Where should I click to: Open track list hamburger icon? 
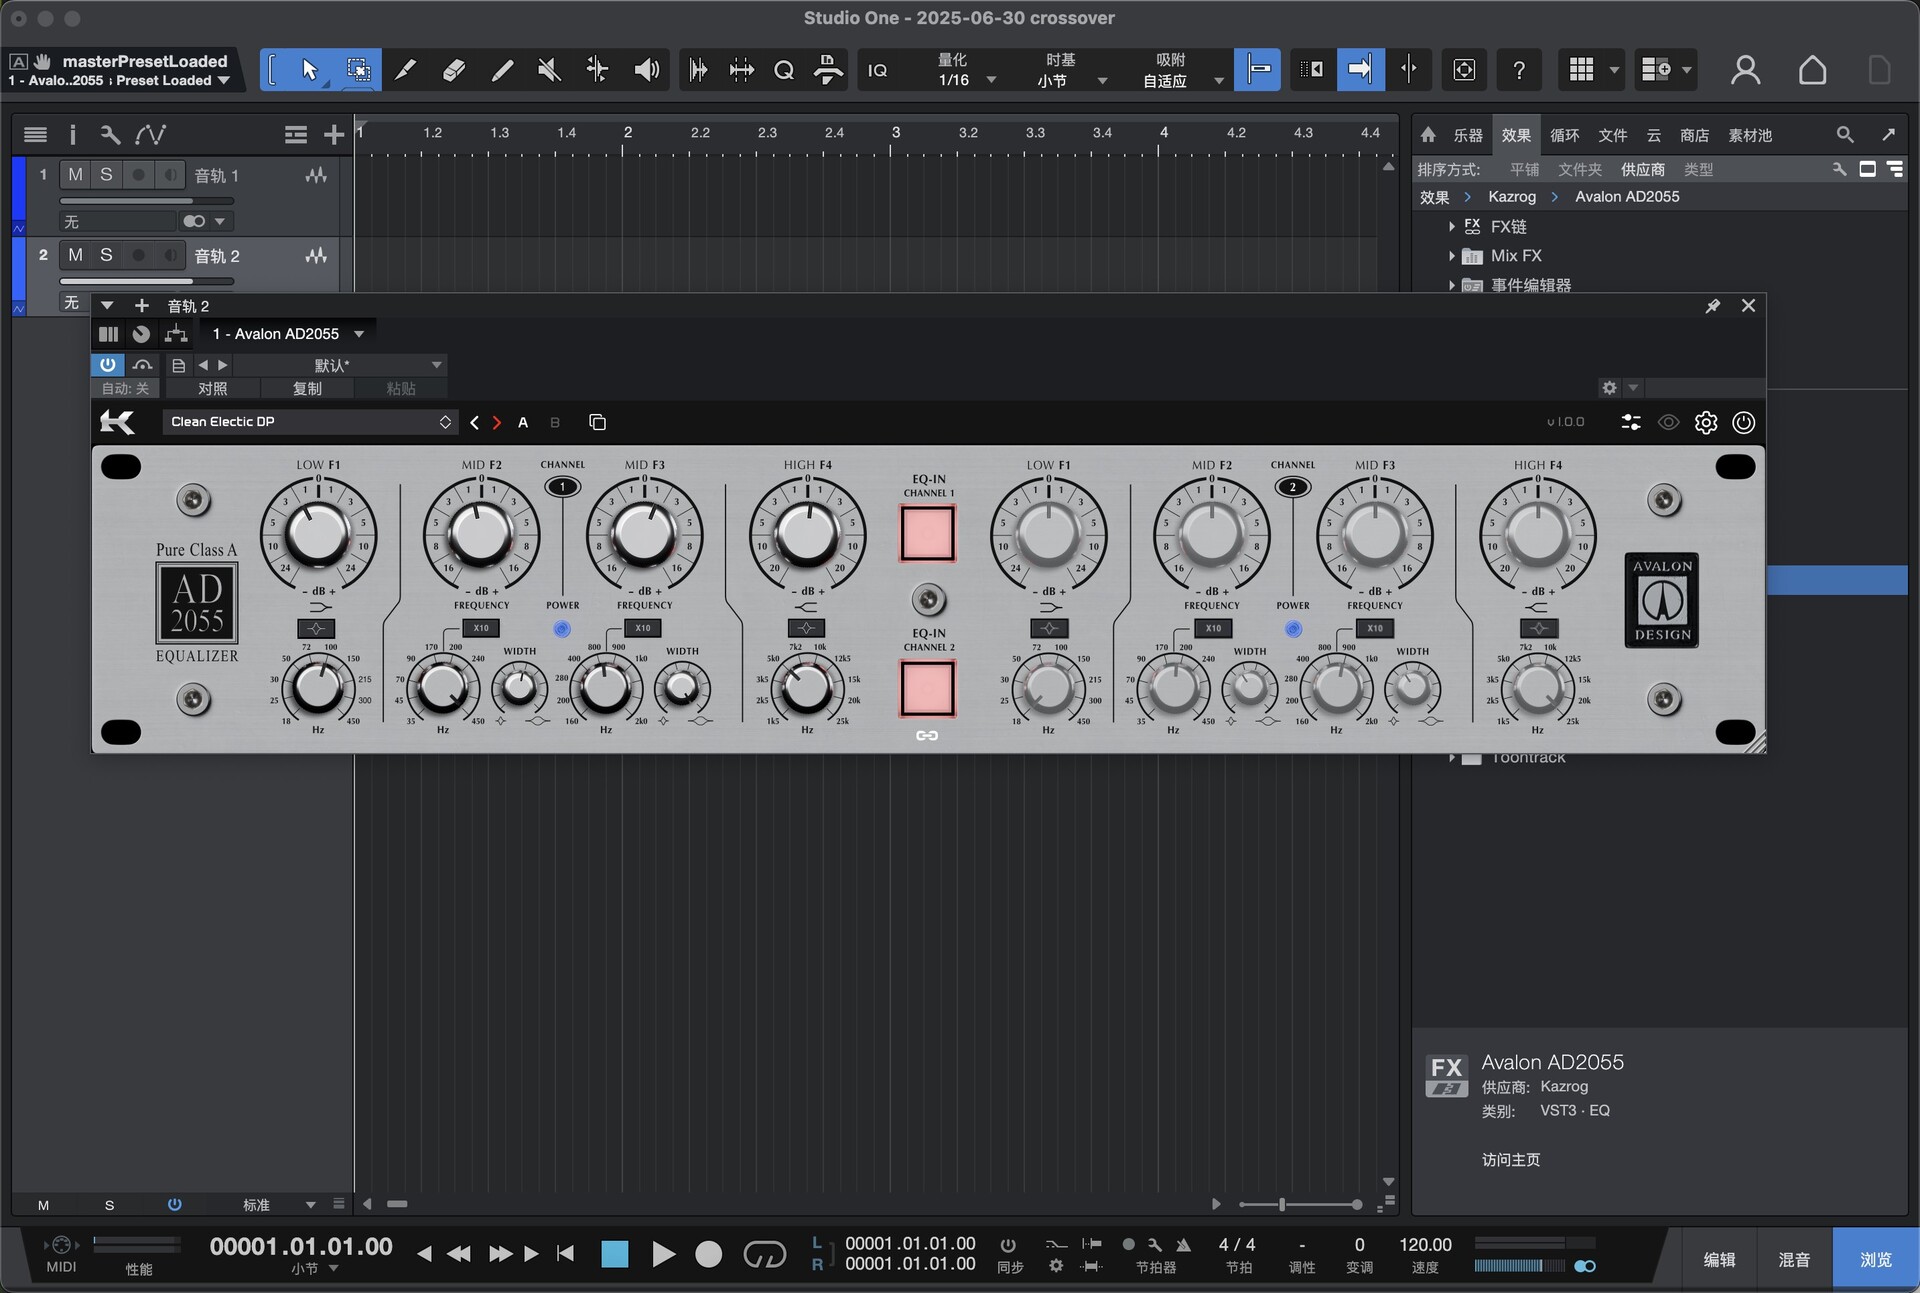tap(35, 134)
